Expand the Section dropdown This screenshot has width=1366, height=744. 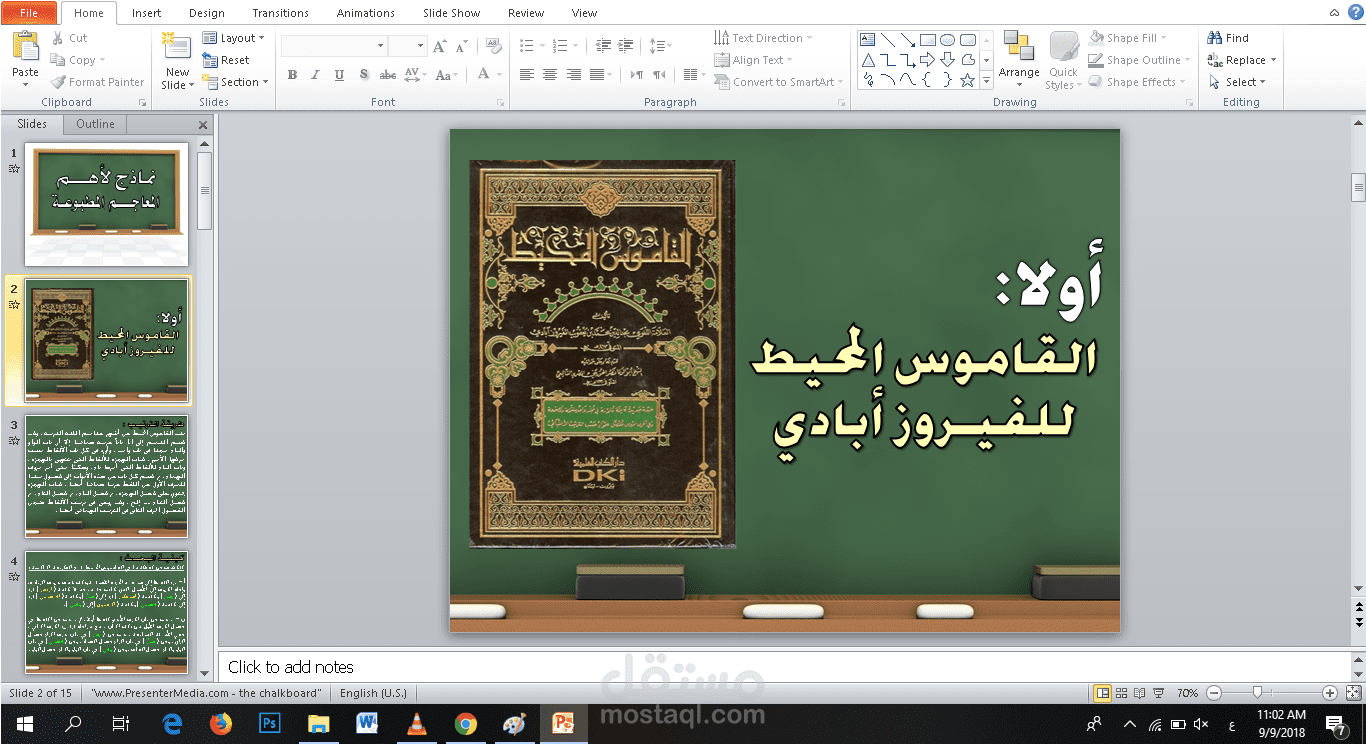[236, 82]
